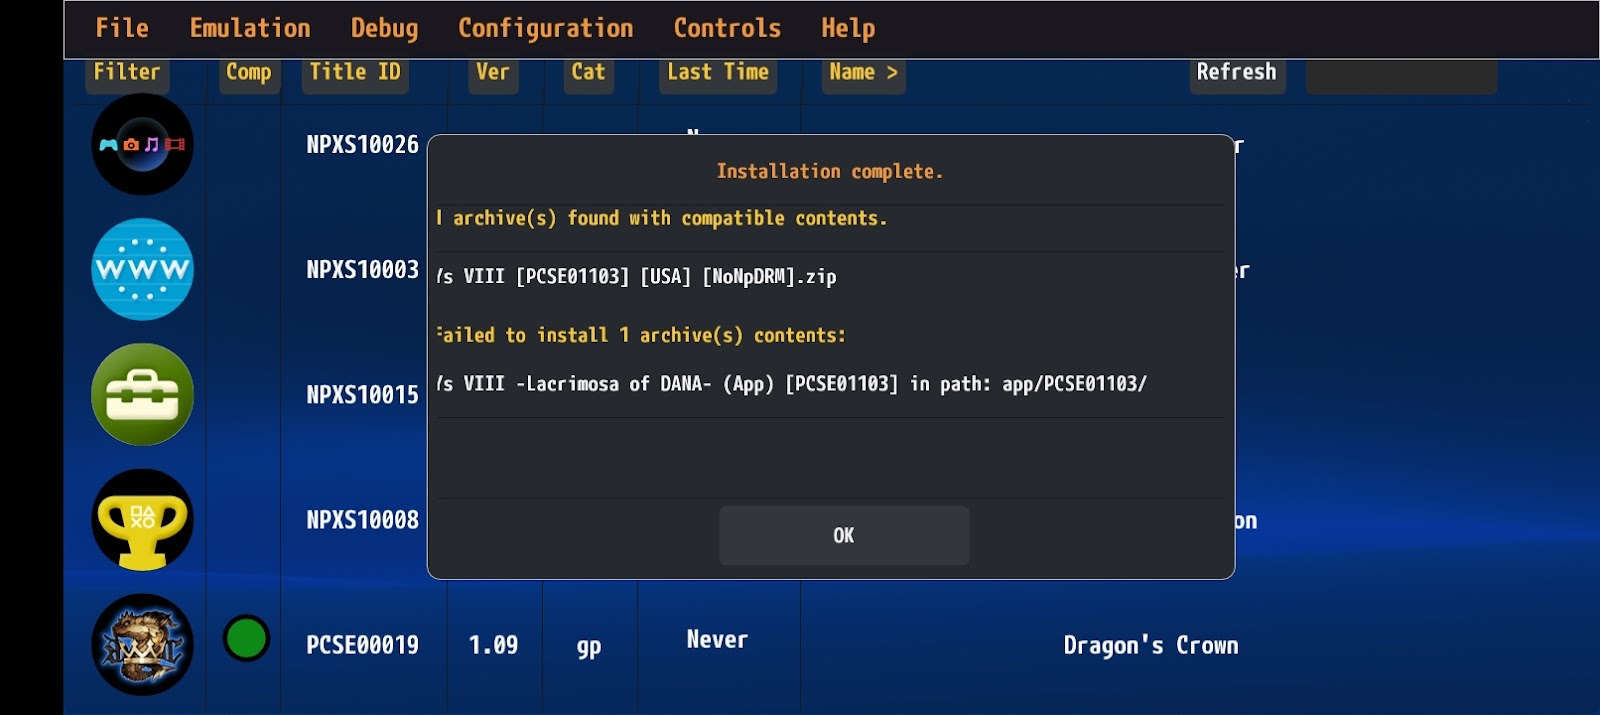
Task: Click the search field beside Refresh
Action: (x=1400, y=75)
